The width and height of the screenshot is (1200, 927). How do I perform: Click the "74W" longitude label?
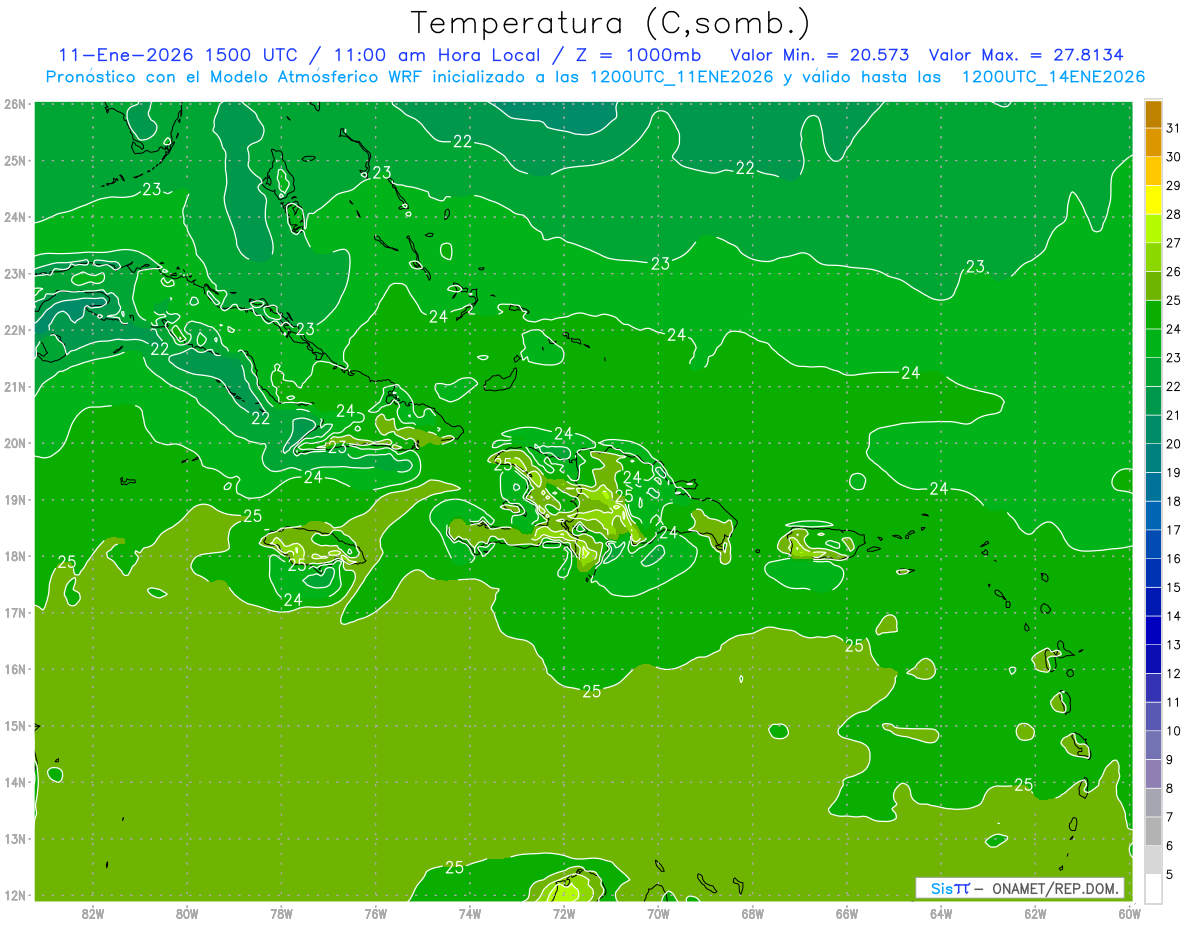[470, 914]
